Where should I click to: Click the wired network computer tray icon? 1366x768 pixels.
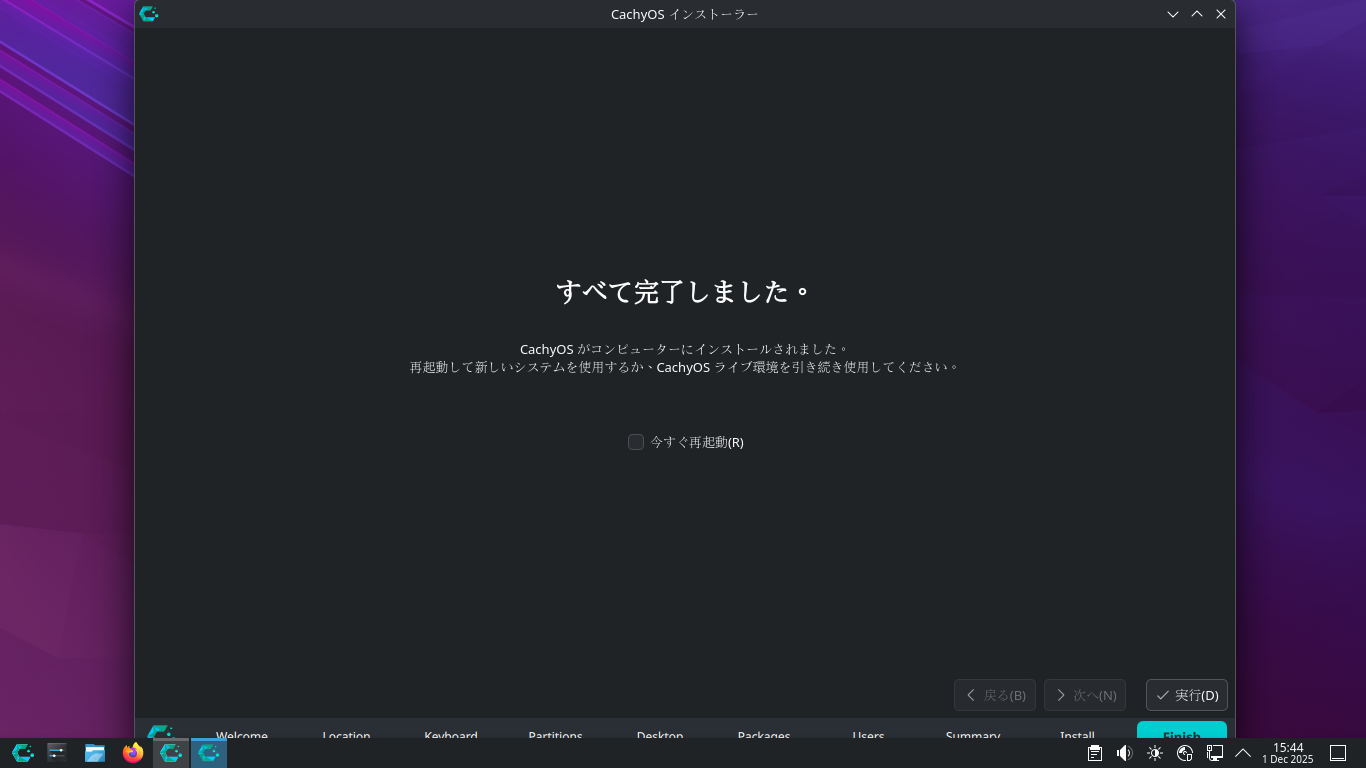tap(1215, 753)
